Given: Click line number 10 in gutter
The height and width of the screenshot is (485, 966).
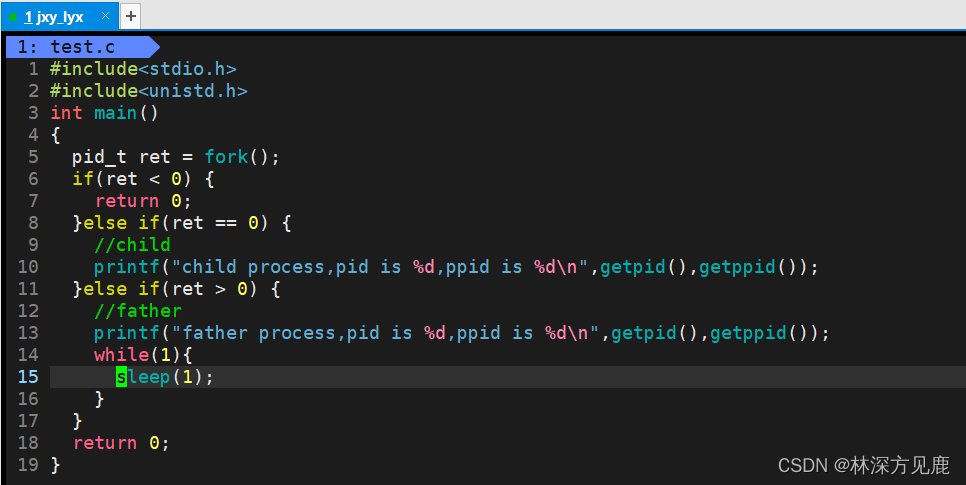Looking at the screenshot, I should [28, 267].
